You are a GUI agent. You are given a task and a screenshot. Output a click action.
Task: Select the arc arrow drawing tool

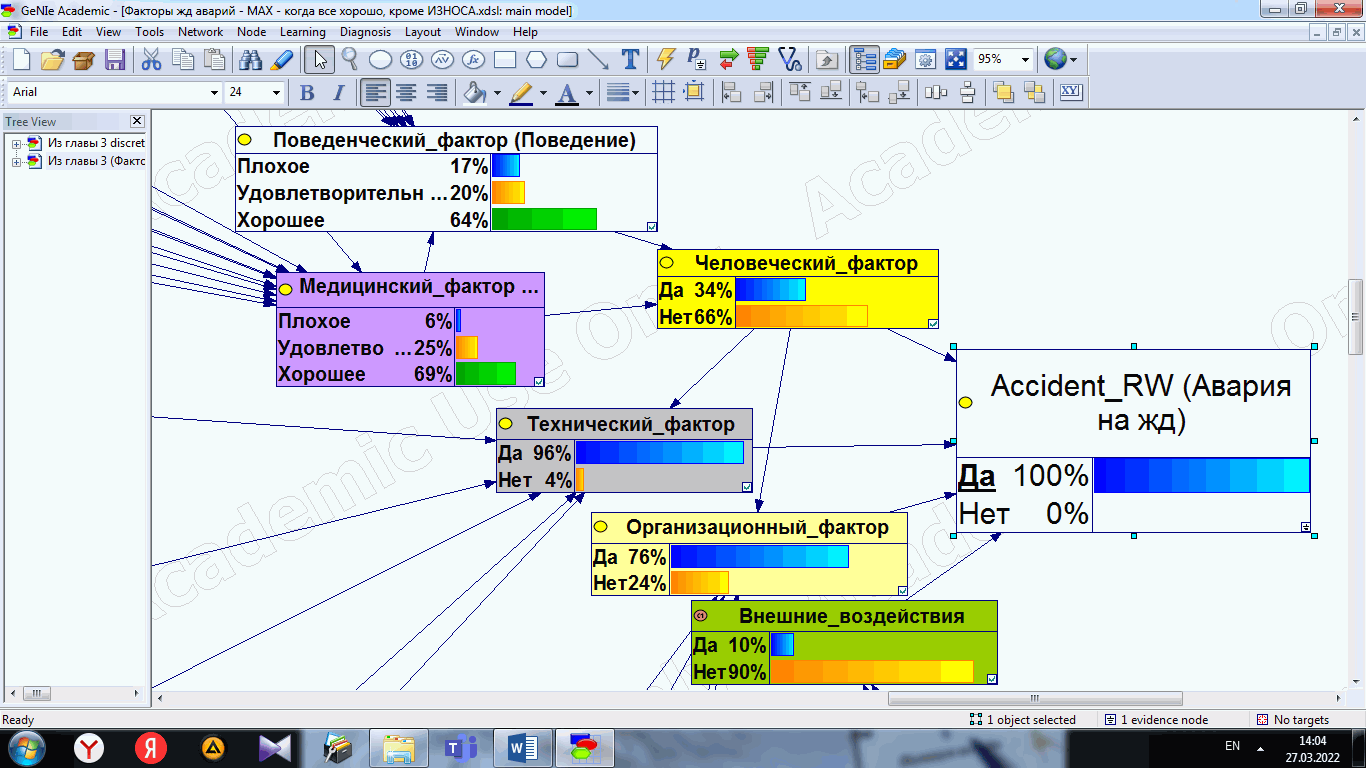(x=598, y=59)
